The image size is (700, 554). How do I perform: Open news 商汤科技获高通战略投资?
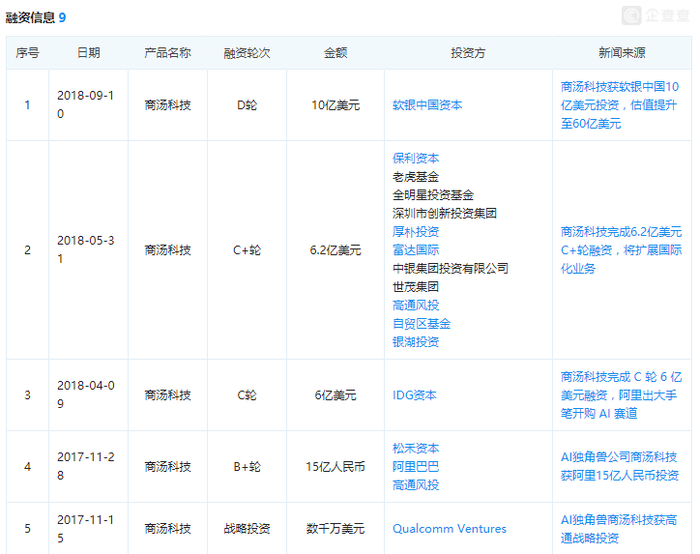(x=619, y=529)
